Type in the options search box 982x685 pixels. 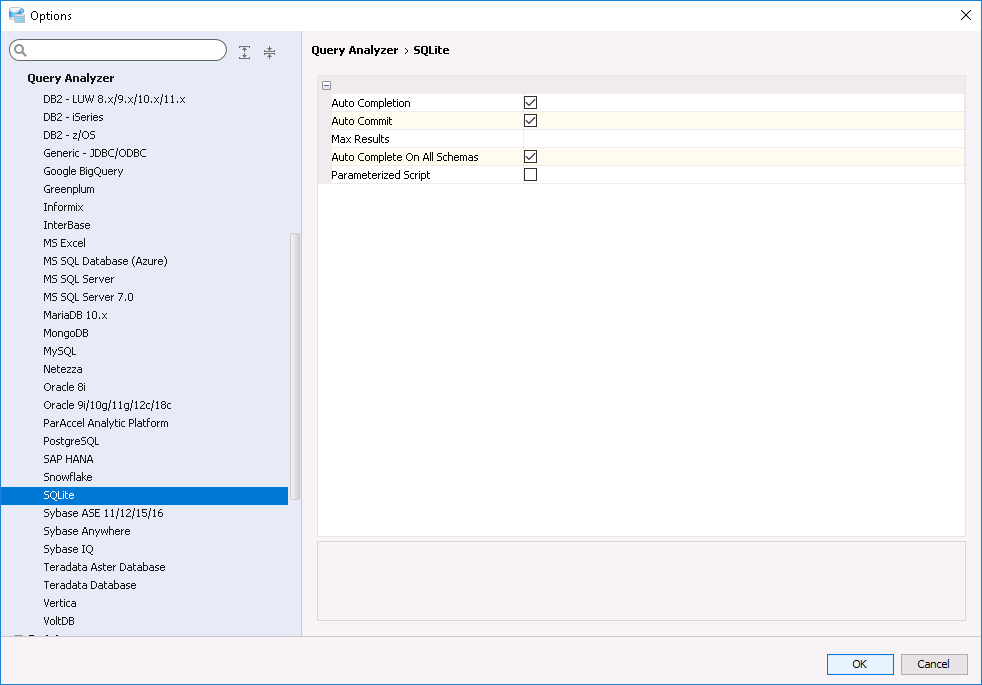pos(125,51)
